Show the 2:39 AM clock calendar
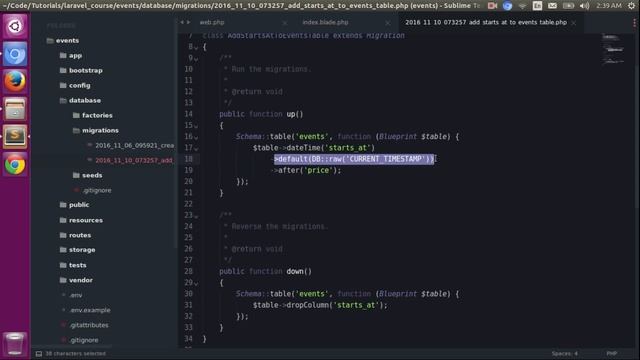Screen dimensions: 640x360 [x=609, y=6]
